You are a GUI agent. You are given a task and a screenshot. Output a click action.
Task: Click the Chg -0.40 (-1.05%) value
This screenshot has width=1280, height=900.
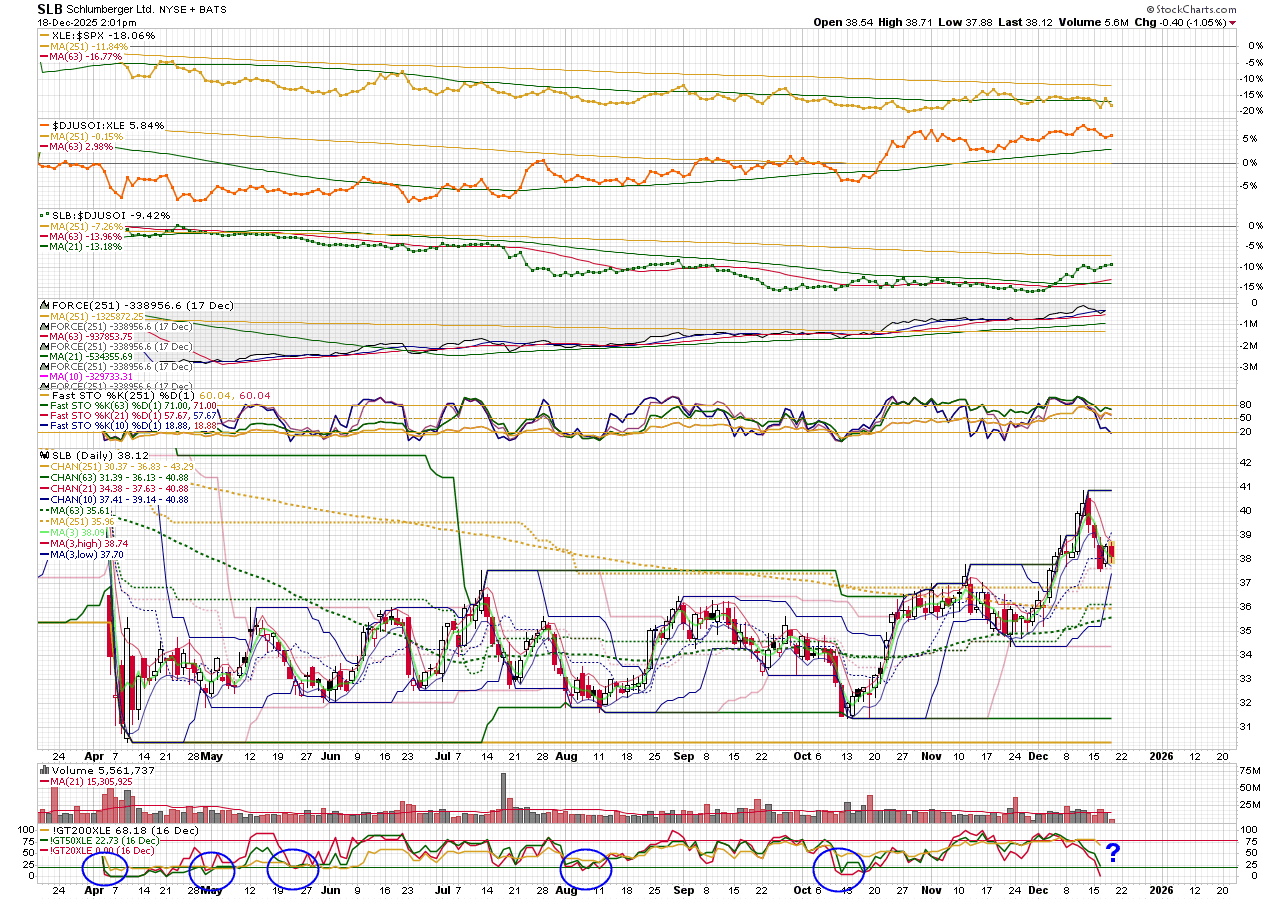click(x=1181, y=22)
